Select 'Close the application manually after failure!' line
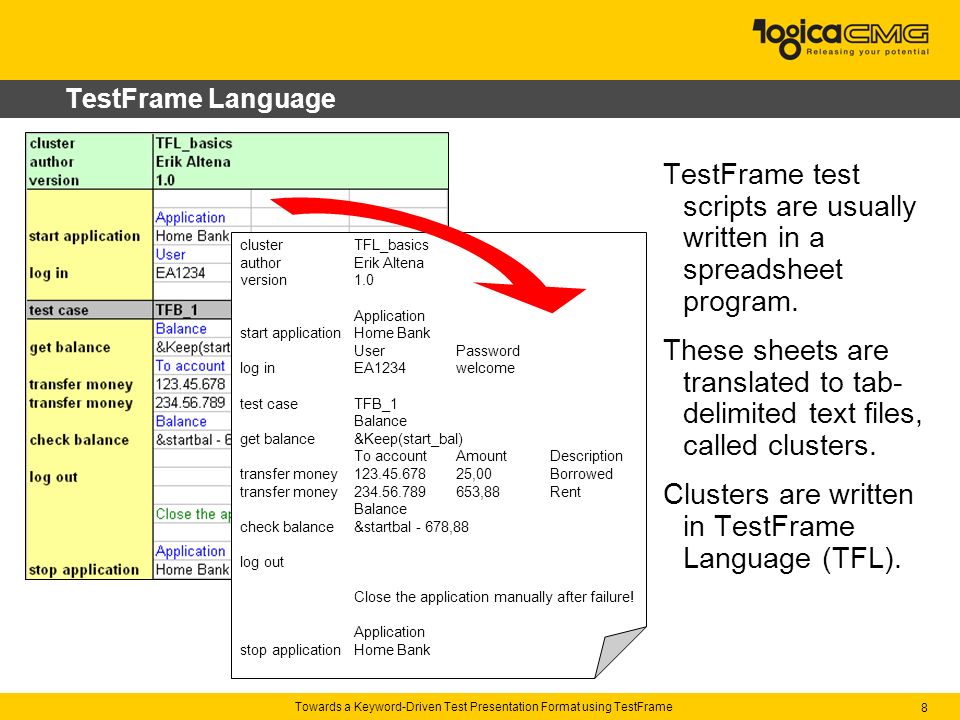Viewport: 960px width, 720px height. click(493, 597)
